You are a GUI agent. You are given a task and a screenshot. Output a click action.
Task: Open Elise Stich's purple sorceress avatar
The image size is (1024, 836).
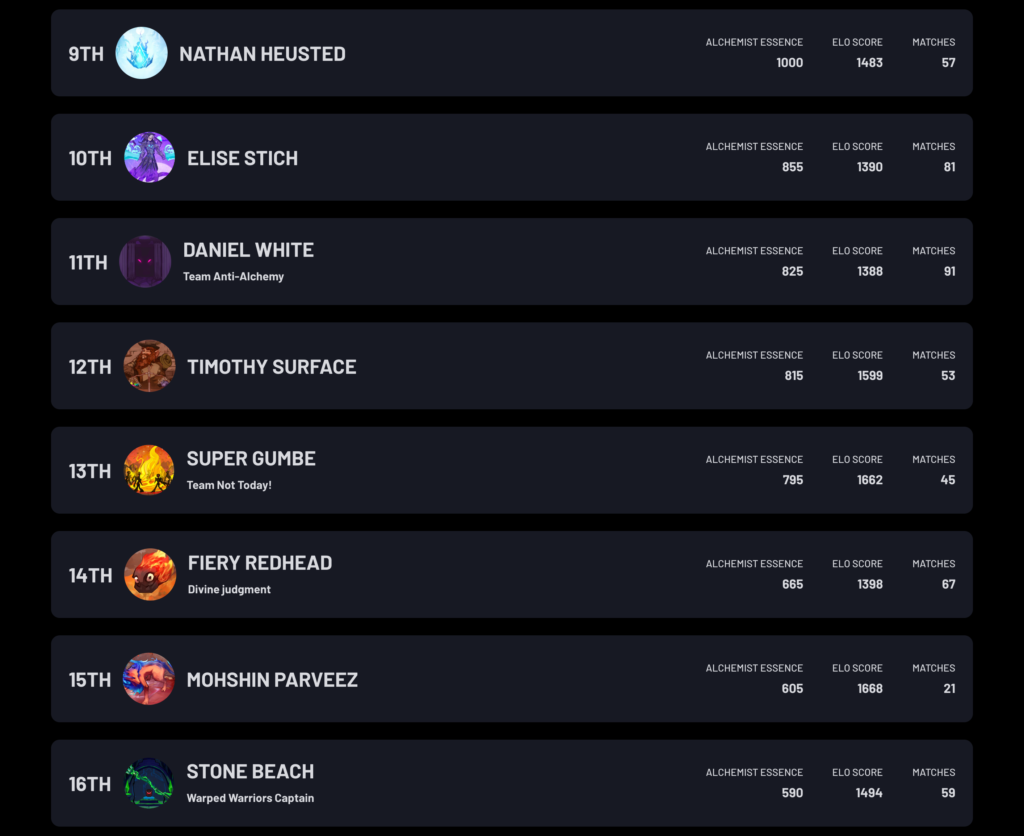pos(150,157)
